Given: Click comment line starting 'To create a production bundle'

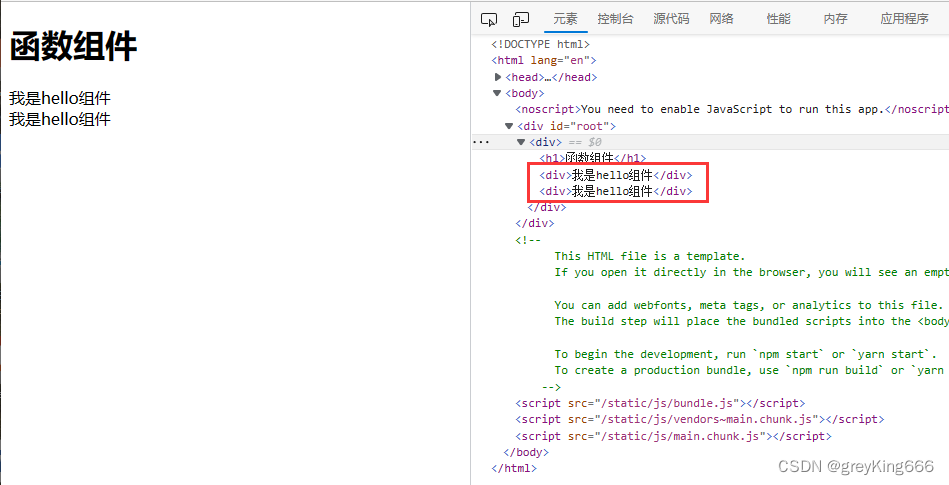Looking at the screenshot, I should [x=750, y=370].
